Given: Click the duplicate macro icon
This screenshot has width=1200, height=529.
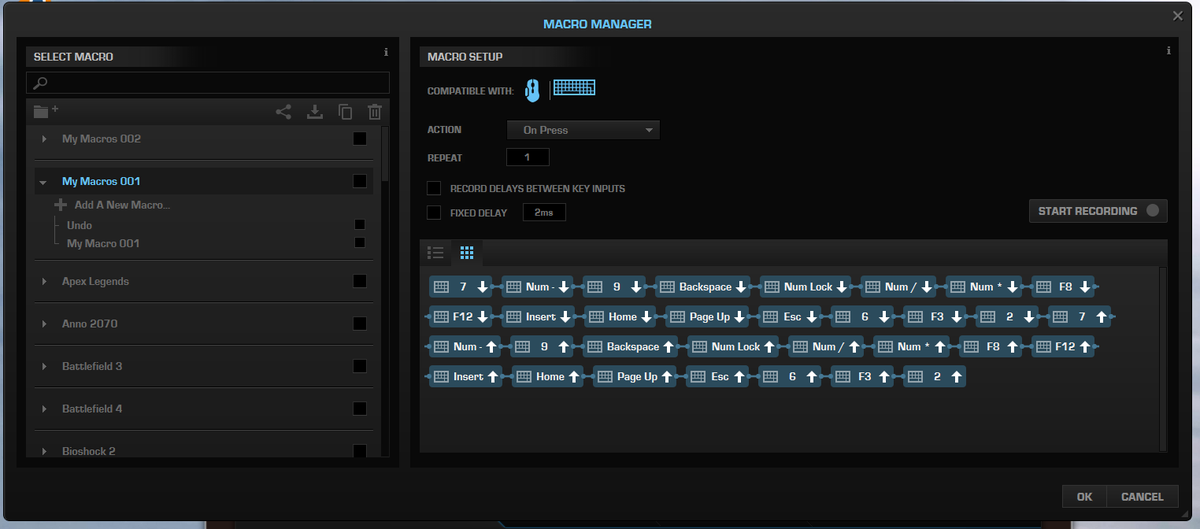Looking at the screenshot, I should 345,112.
